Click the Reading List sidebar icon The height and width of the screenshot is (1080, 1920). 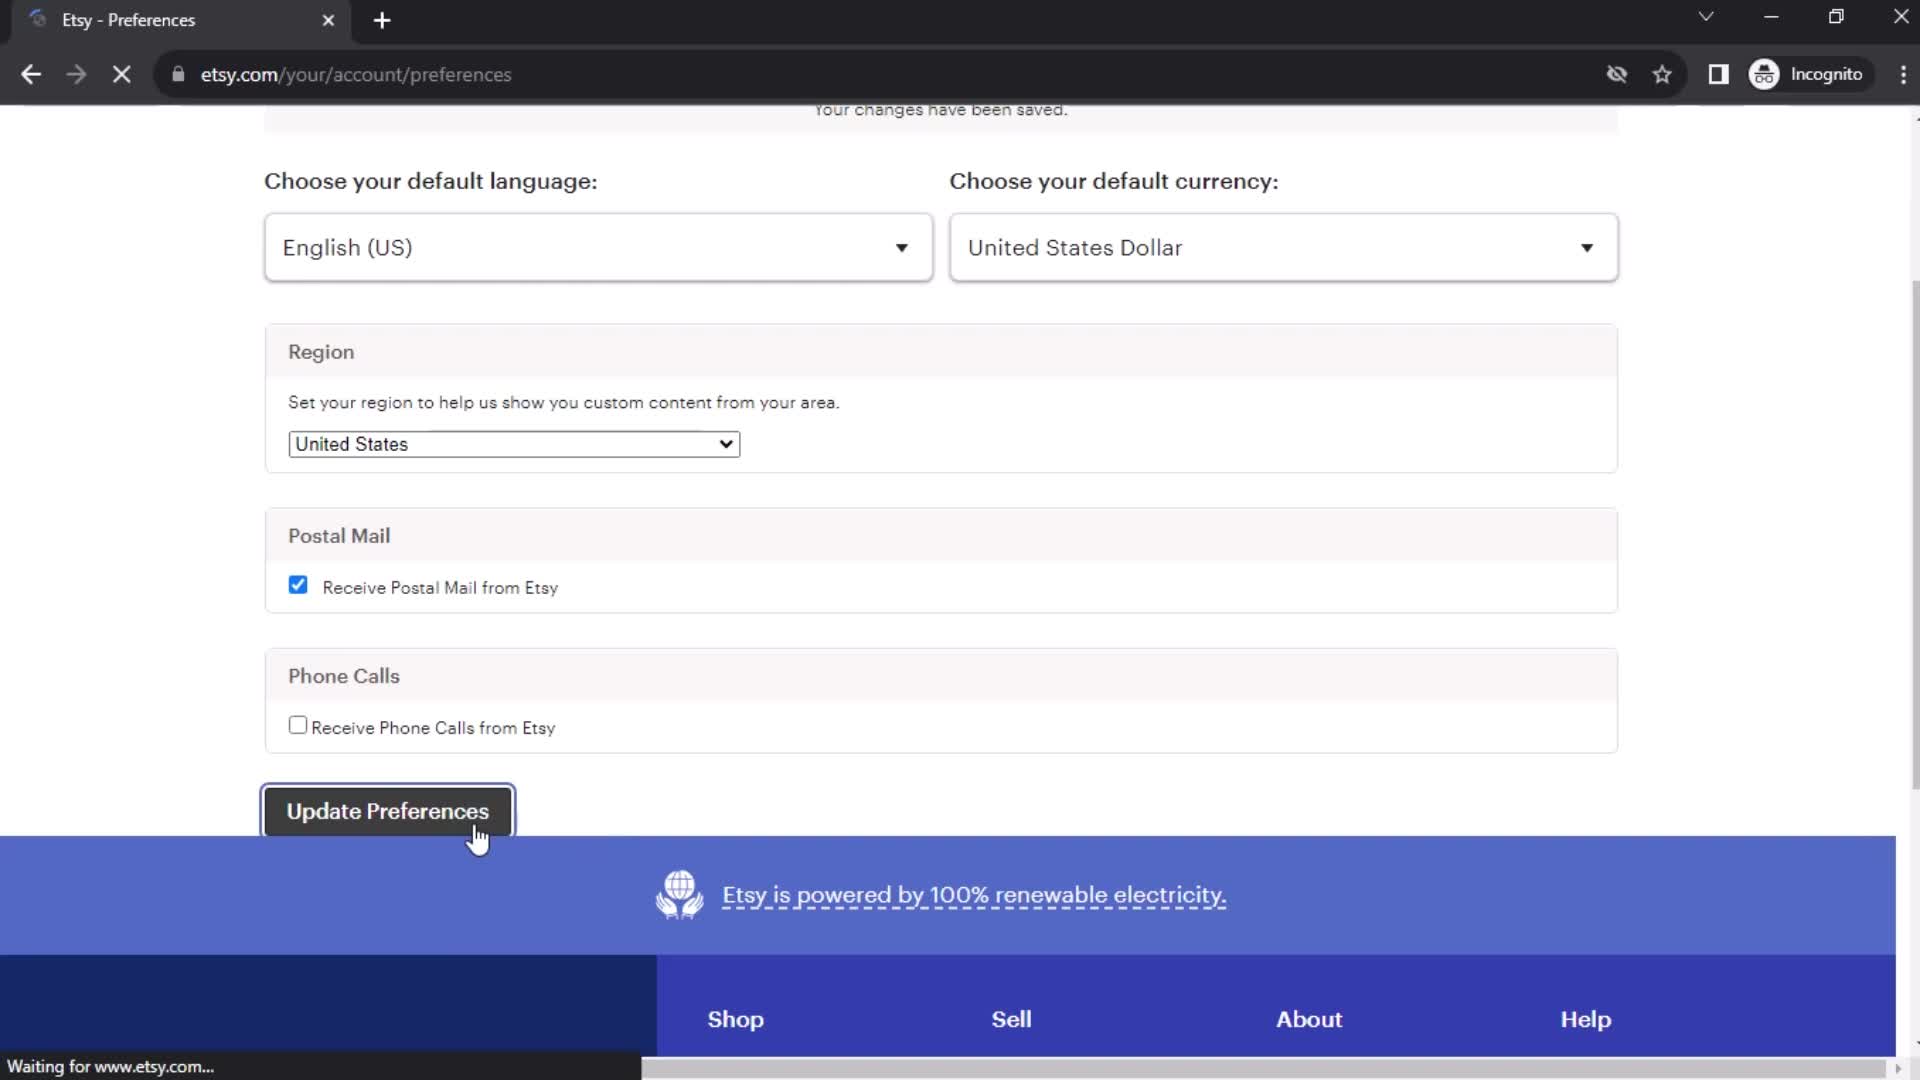pyautogui.click(x=1718, y=74)
